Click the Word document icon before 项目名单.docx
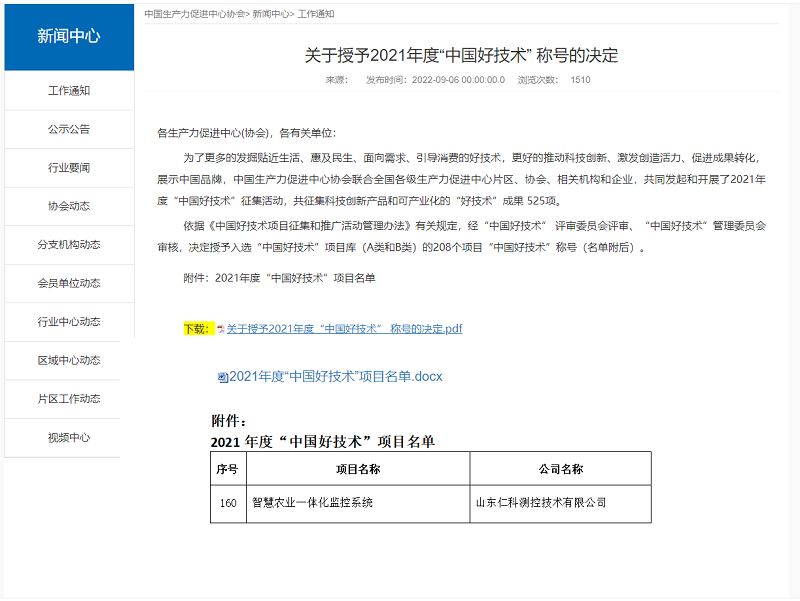This screenshot has height=601, width=800. 223,377
